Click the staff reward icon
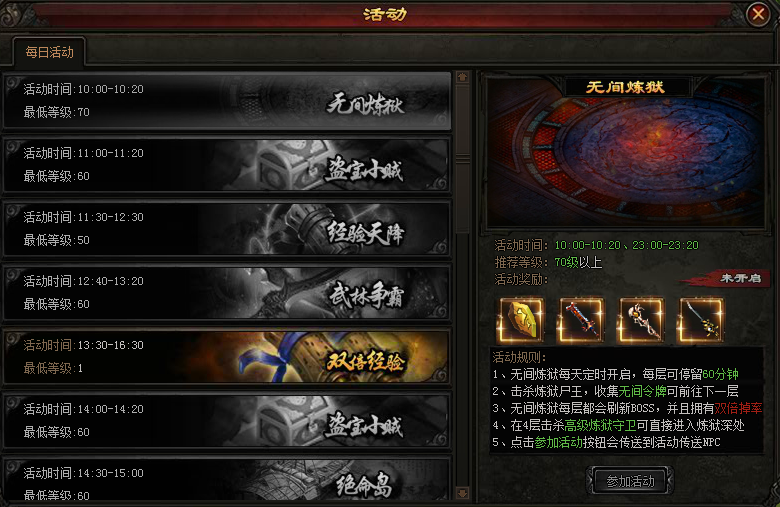The height and width of the screenshot is (507, 780). (641, 320)
